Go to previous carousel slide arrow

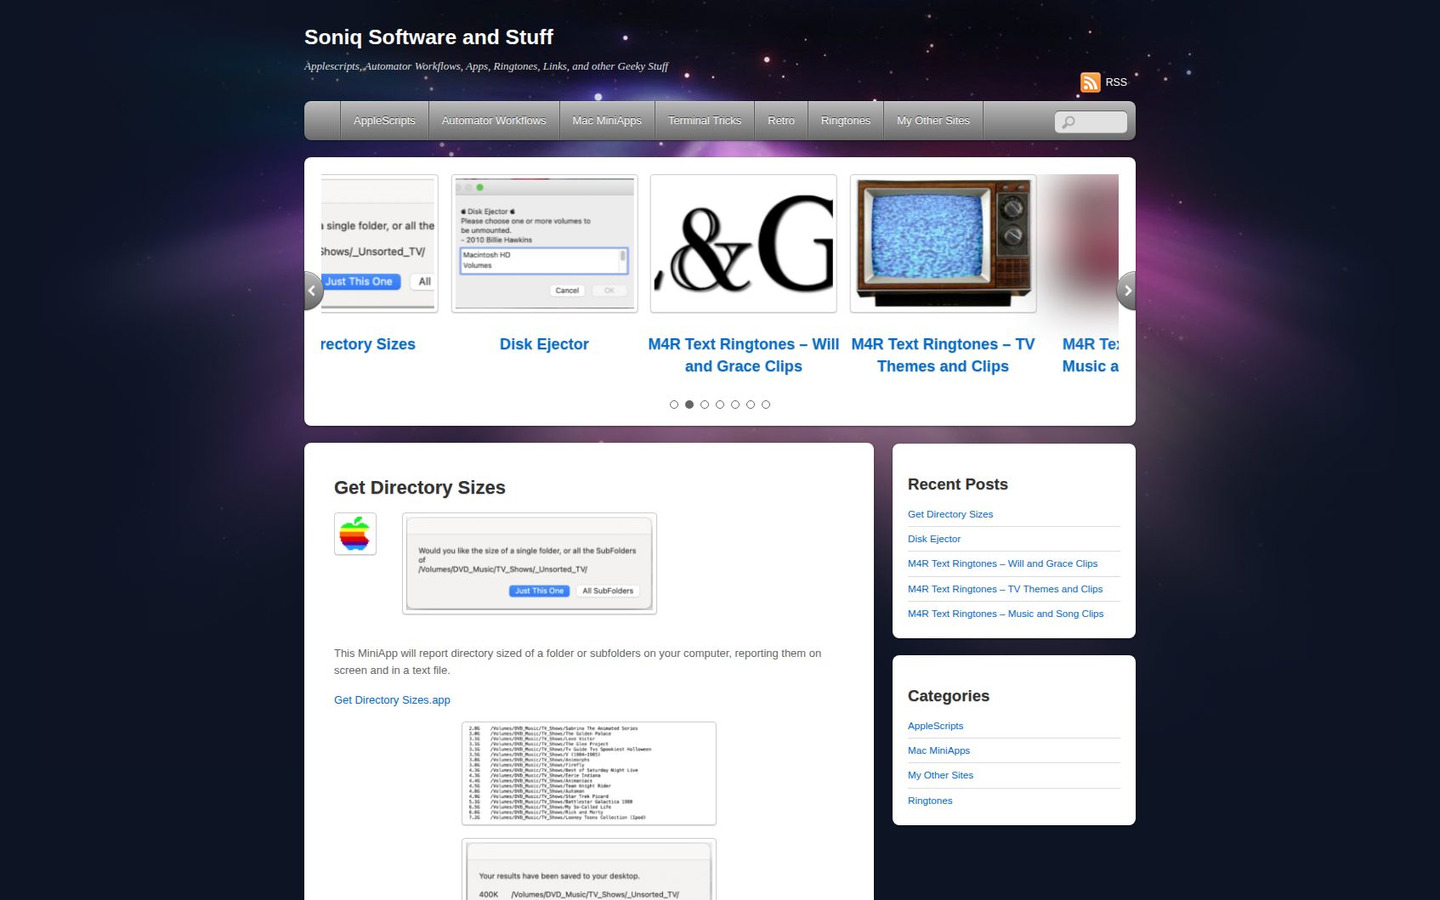point(313,291)
